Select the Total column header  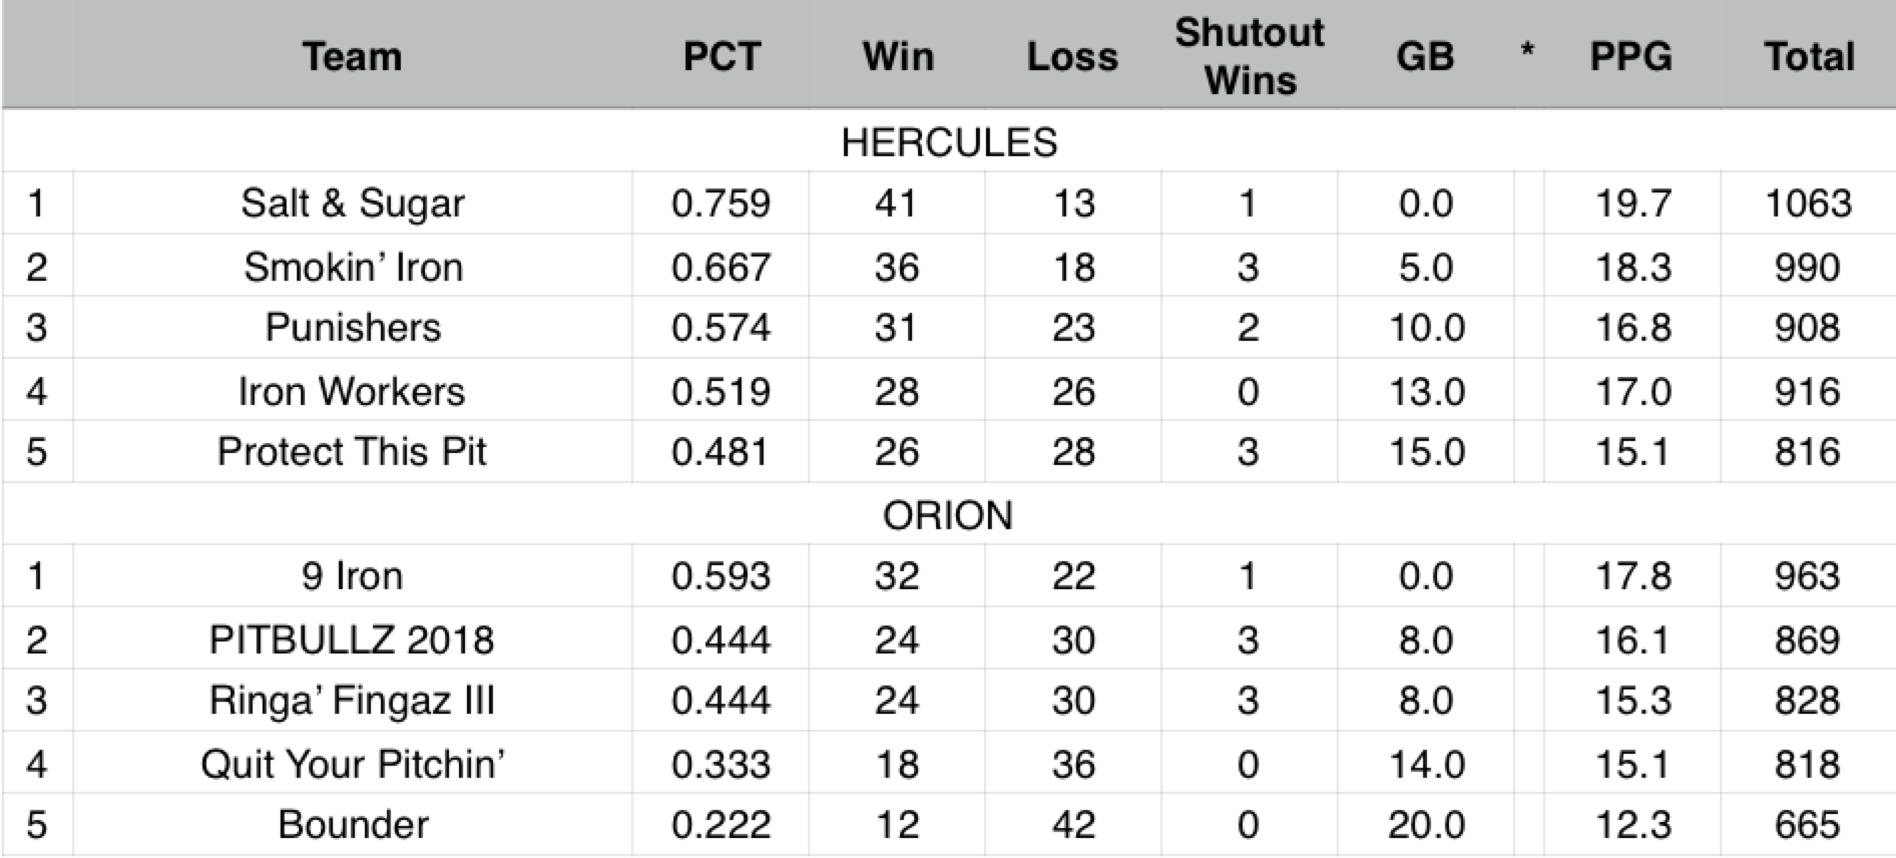coord(1808,56)
